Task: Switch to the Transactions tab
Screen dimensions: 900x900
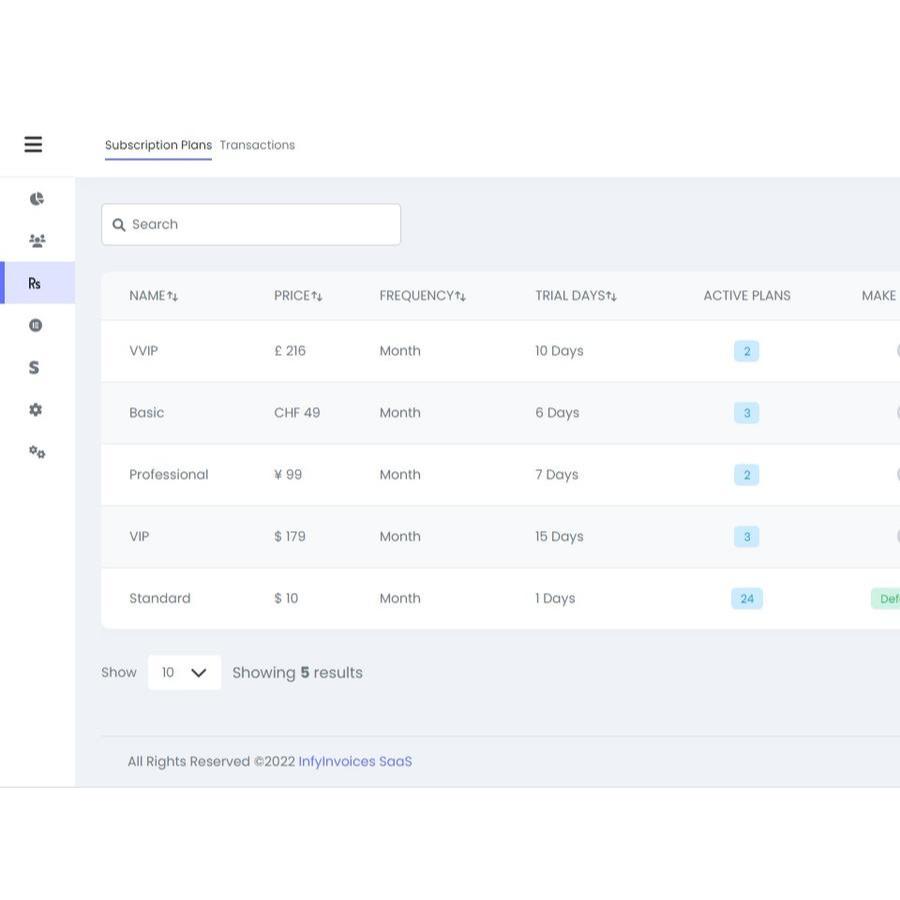Action: 257,145
